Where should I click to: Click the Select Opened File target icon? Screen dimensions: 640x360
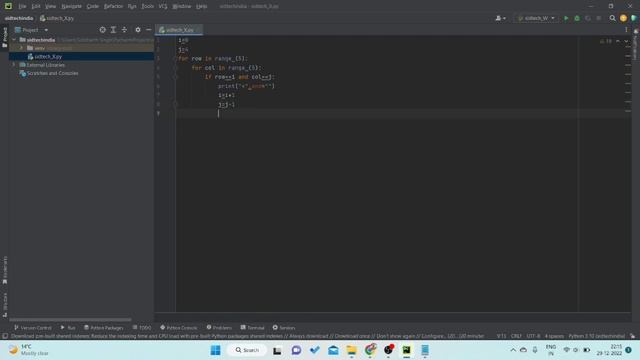point(102,30)
